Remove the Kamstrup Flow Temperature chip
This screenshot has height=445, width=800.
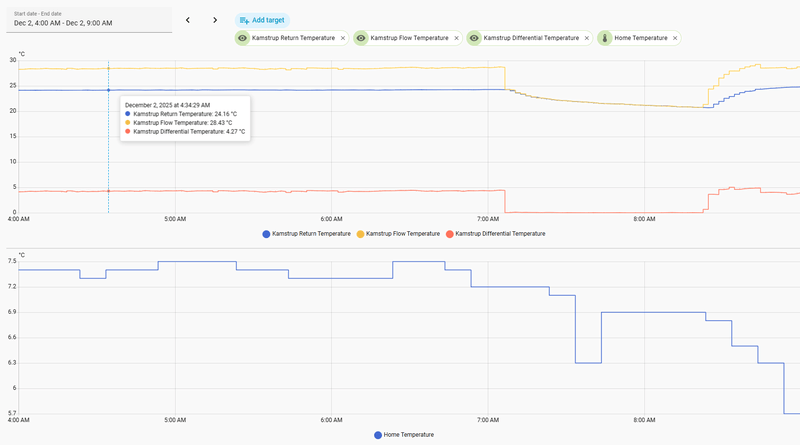[457, 38]
